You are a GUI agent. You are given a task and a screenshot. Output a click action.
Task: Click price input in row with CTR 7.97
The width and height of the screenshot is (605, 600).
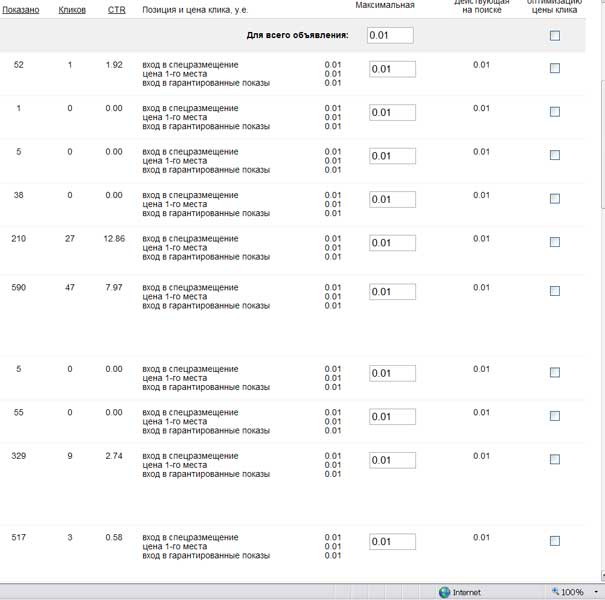(392, 292)
